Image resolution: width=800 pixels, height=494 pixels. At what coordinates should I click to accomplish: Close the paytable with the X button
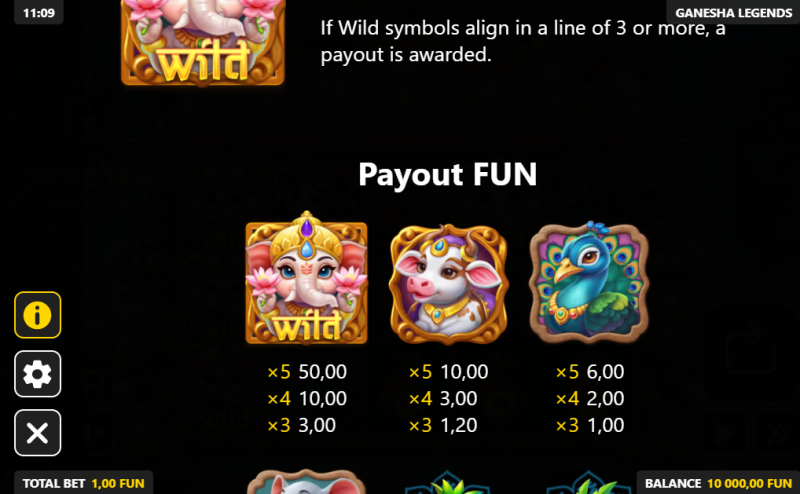(x=38, y=433)
